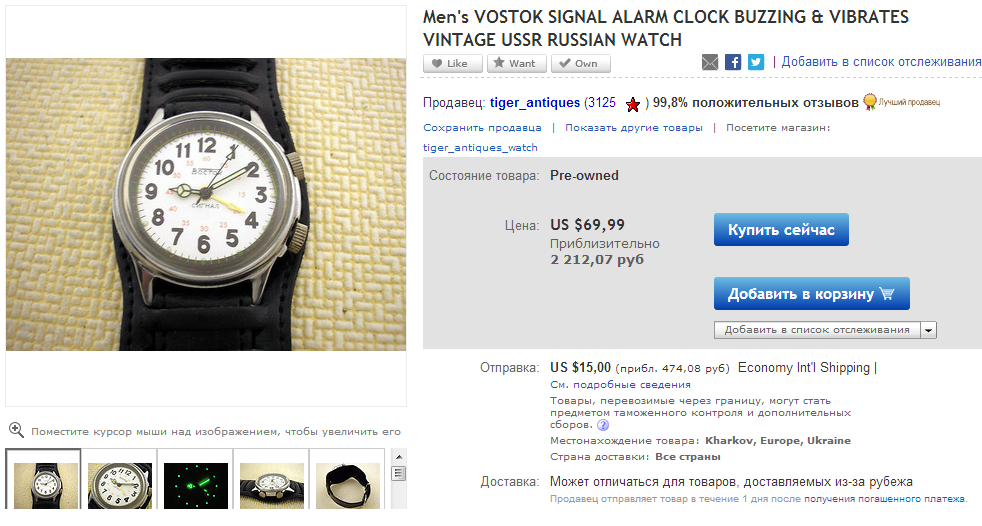
Task: Open watch list dropdown arrow
Action: coord(928,330)
